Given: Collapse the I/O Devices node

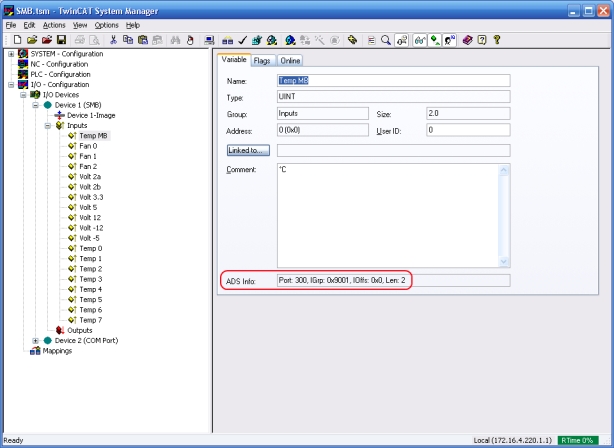Looking at the screenshot, I should point(23,95).
